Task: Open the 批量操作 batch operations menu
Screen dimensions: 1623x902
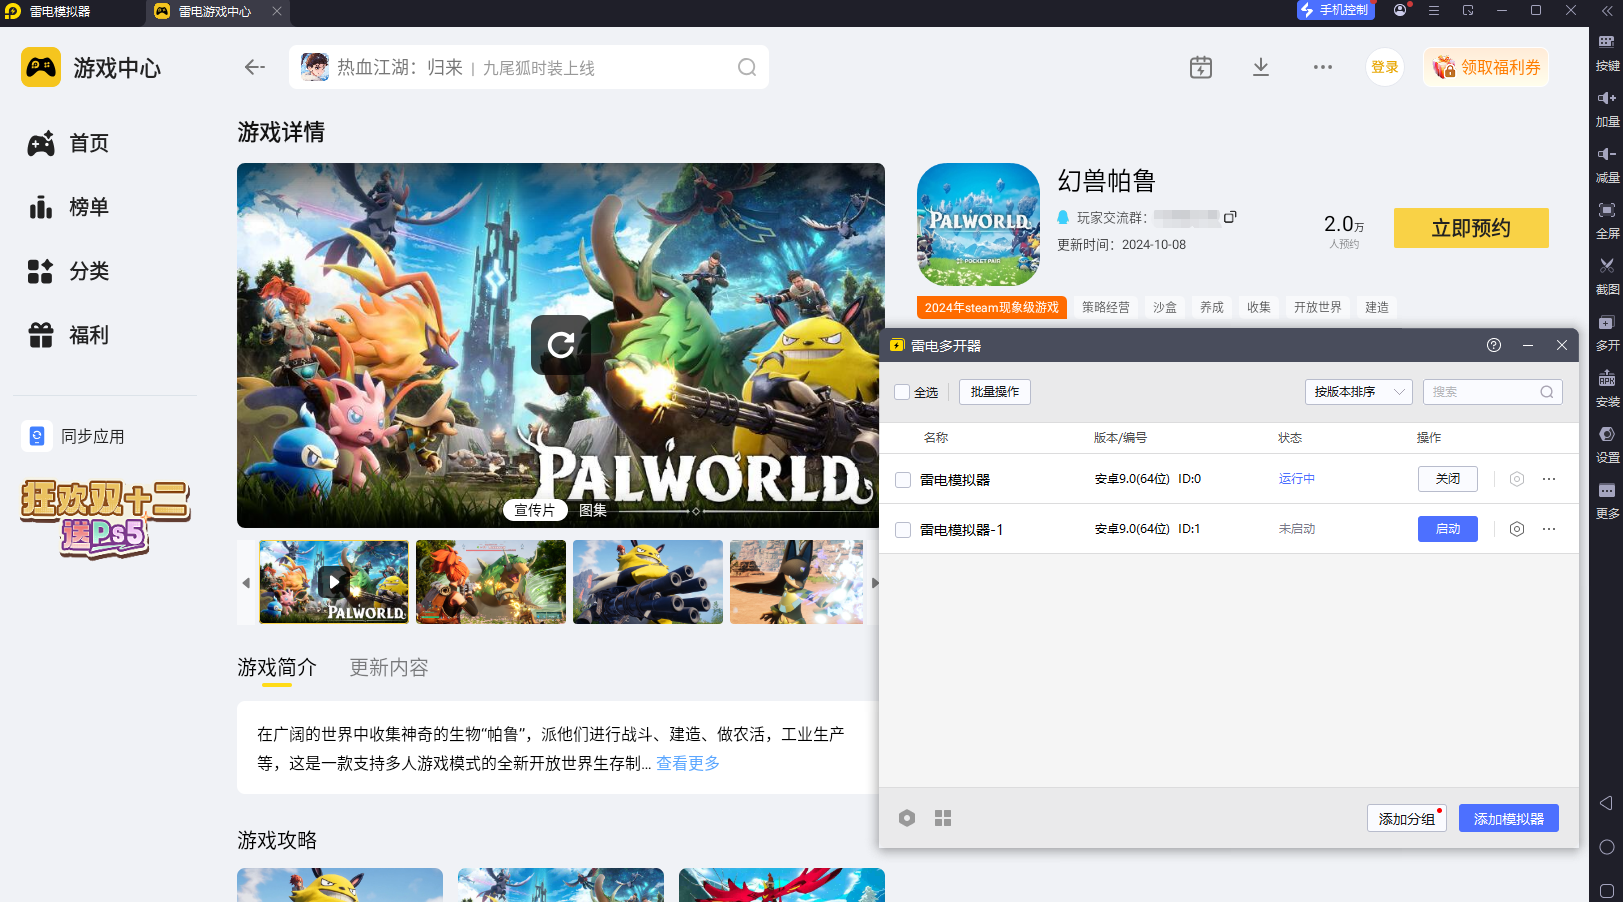Action: click(x=994, y=392)
